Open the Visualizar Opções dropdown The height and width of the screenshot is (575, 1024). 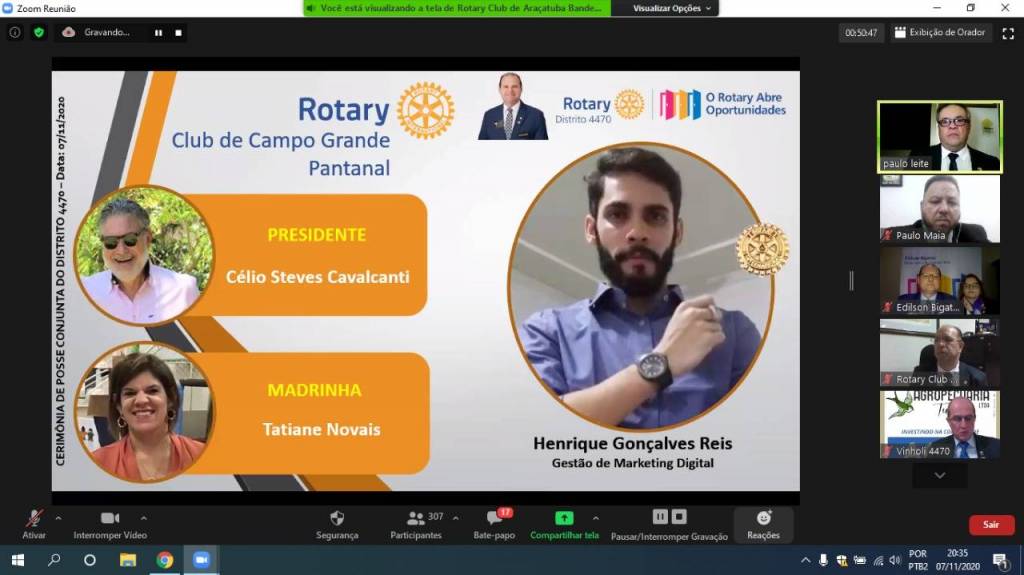(x=673, y=8)
